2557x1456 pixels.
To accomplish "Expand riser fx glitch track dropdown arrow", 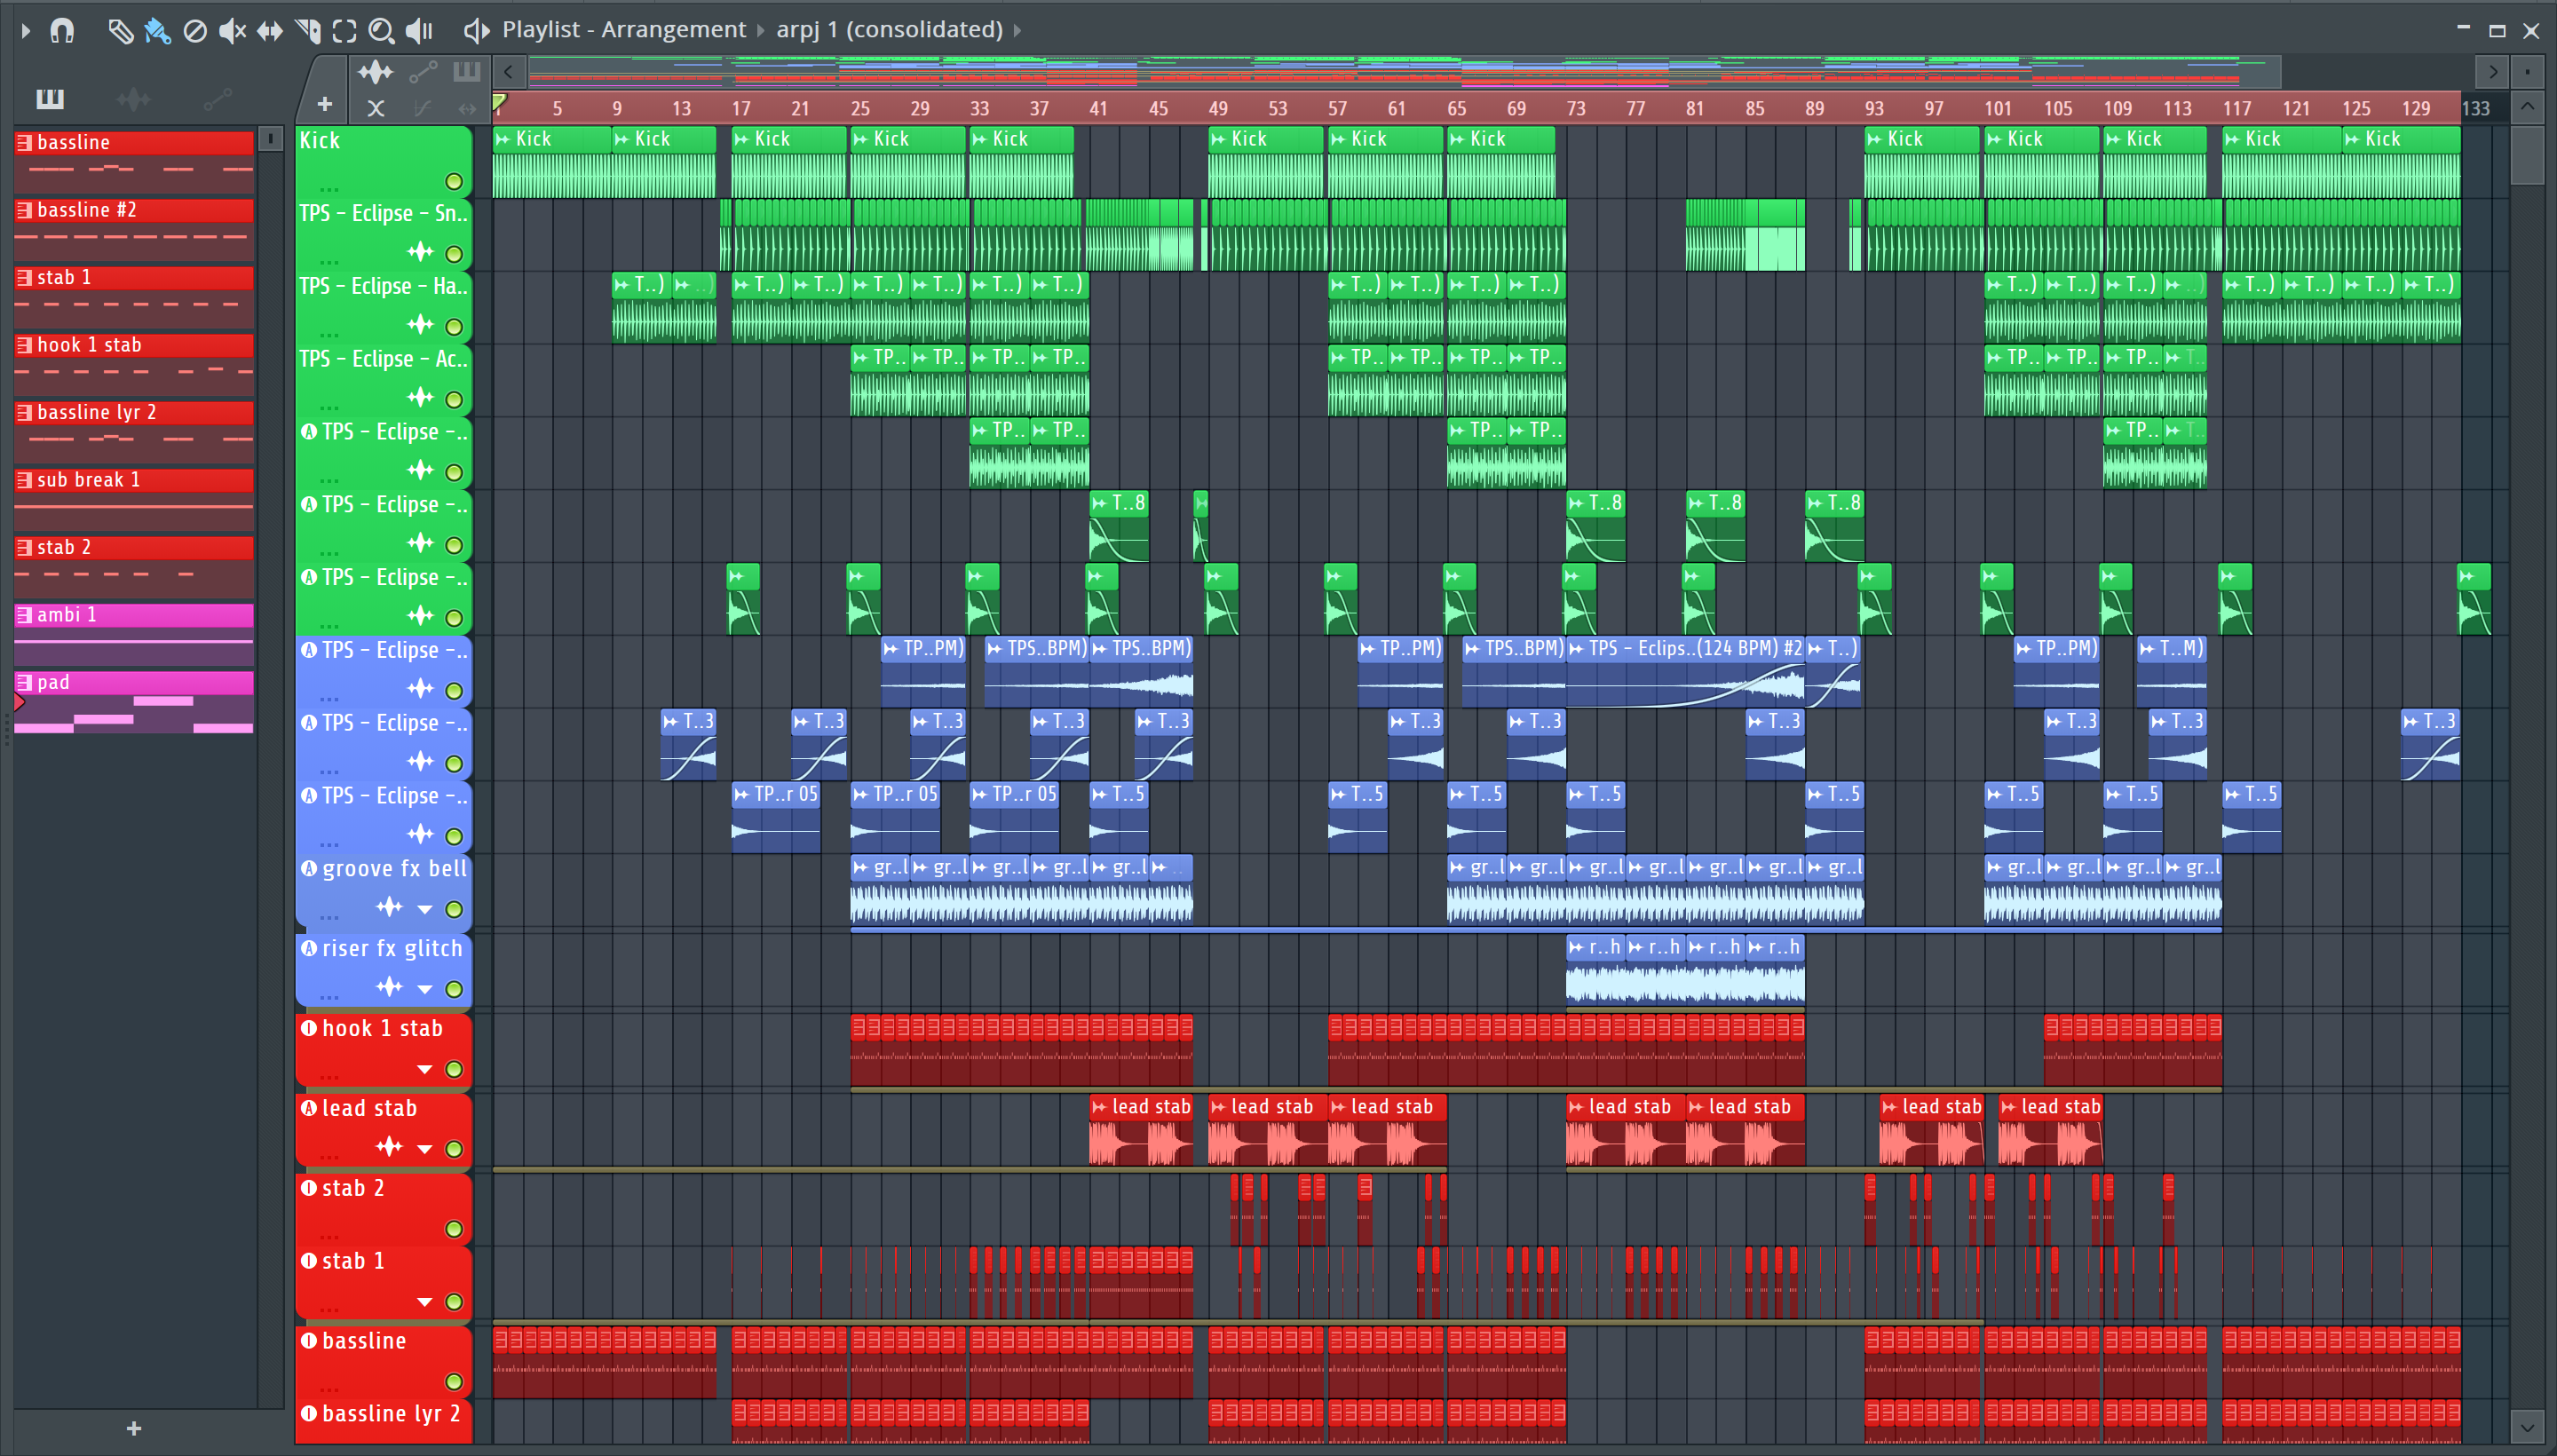I will point(425,990).
